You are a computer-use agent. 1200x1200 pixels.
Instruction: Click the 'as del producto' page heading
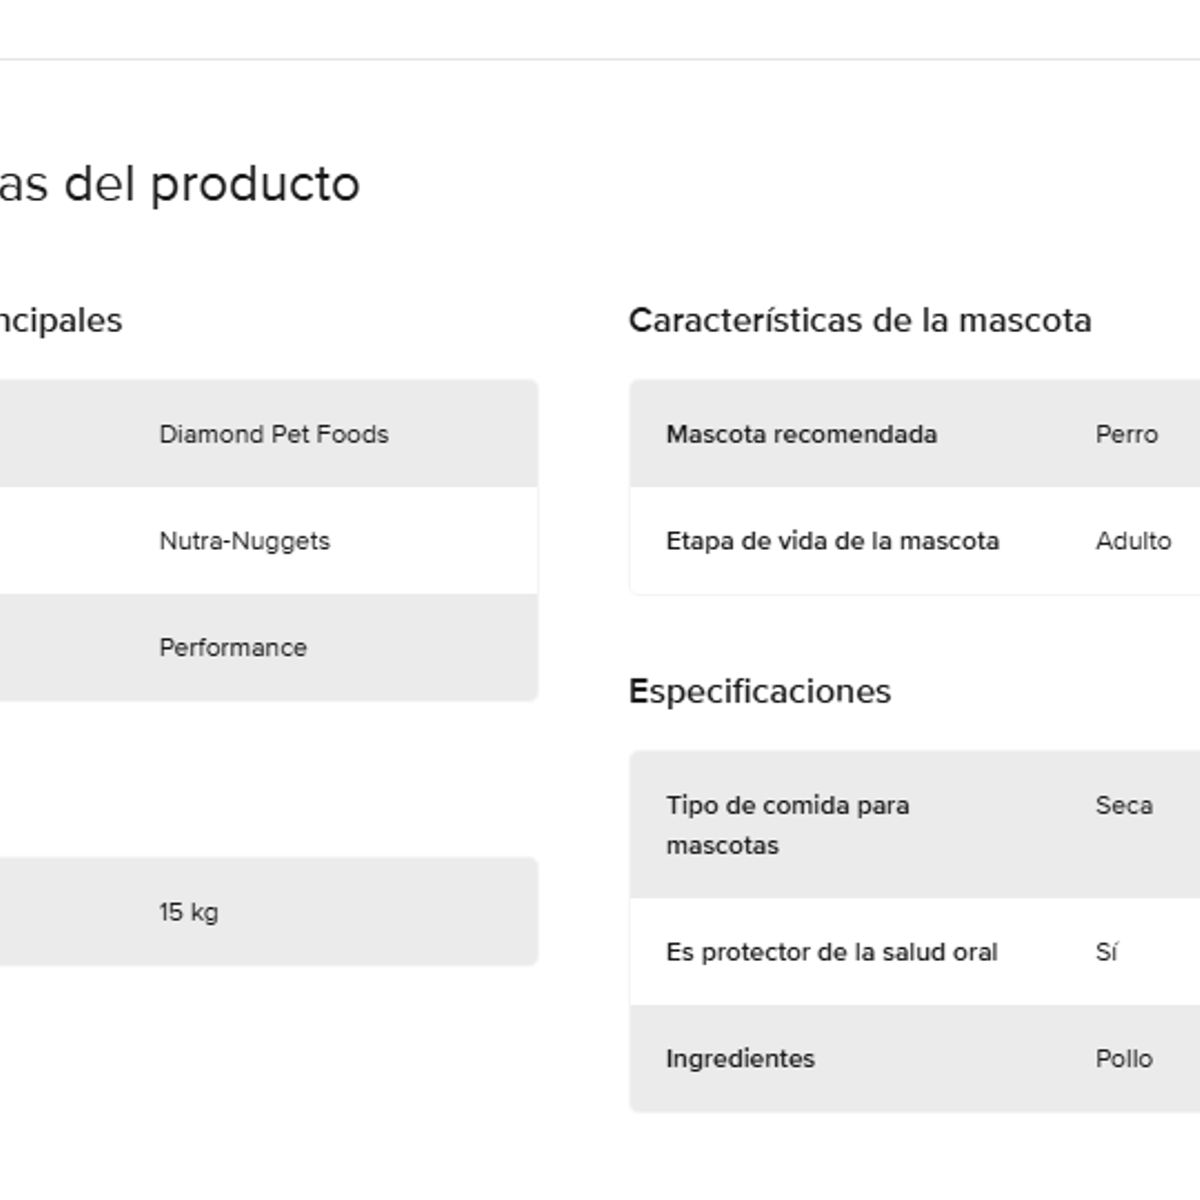coord(180,184)
